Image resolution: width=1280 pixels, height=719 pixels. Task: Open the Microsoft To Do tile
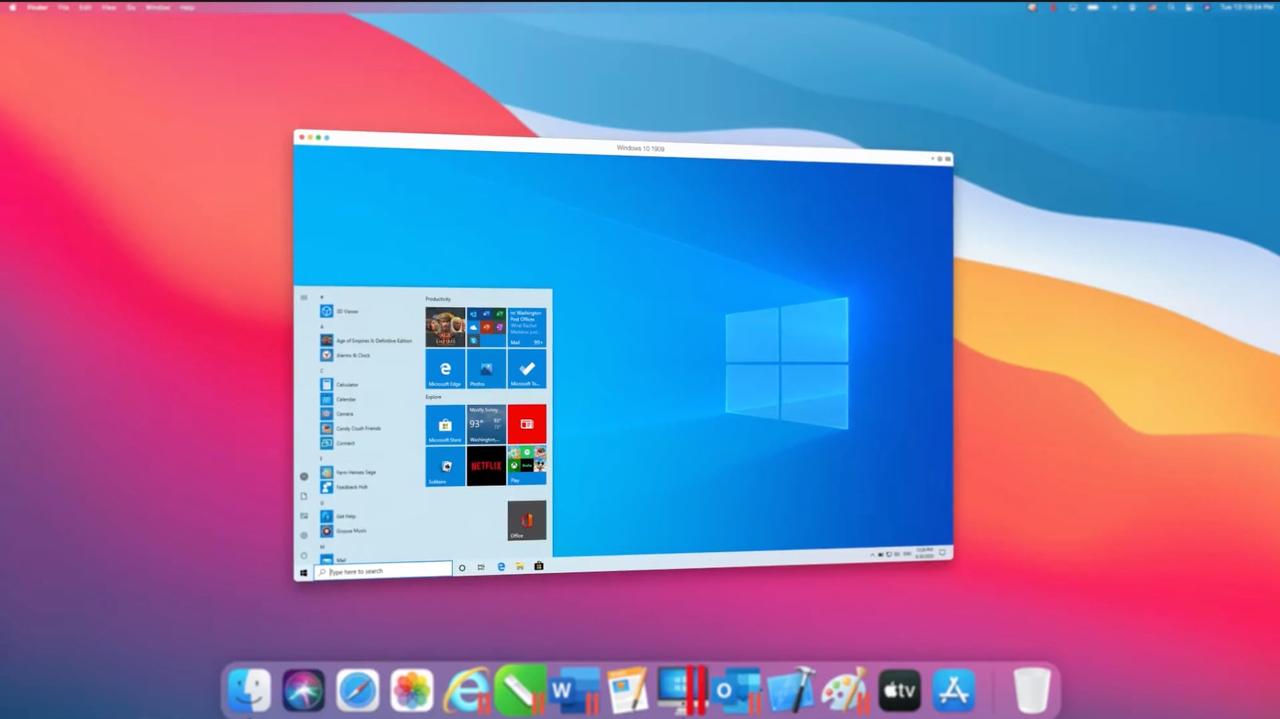point(527,368)
